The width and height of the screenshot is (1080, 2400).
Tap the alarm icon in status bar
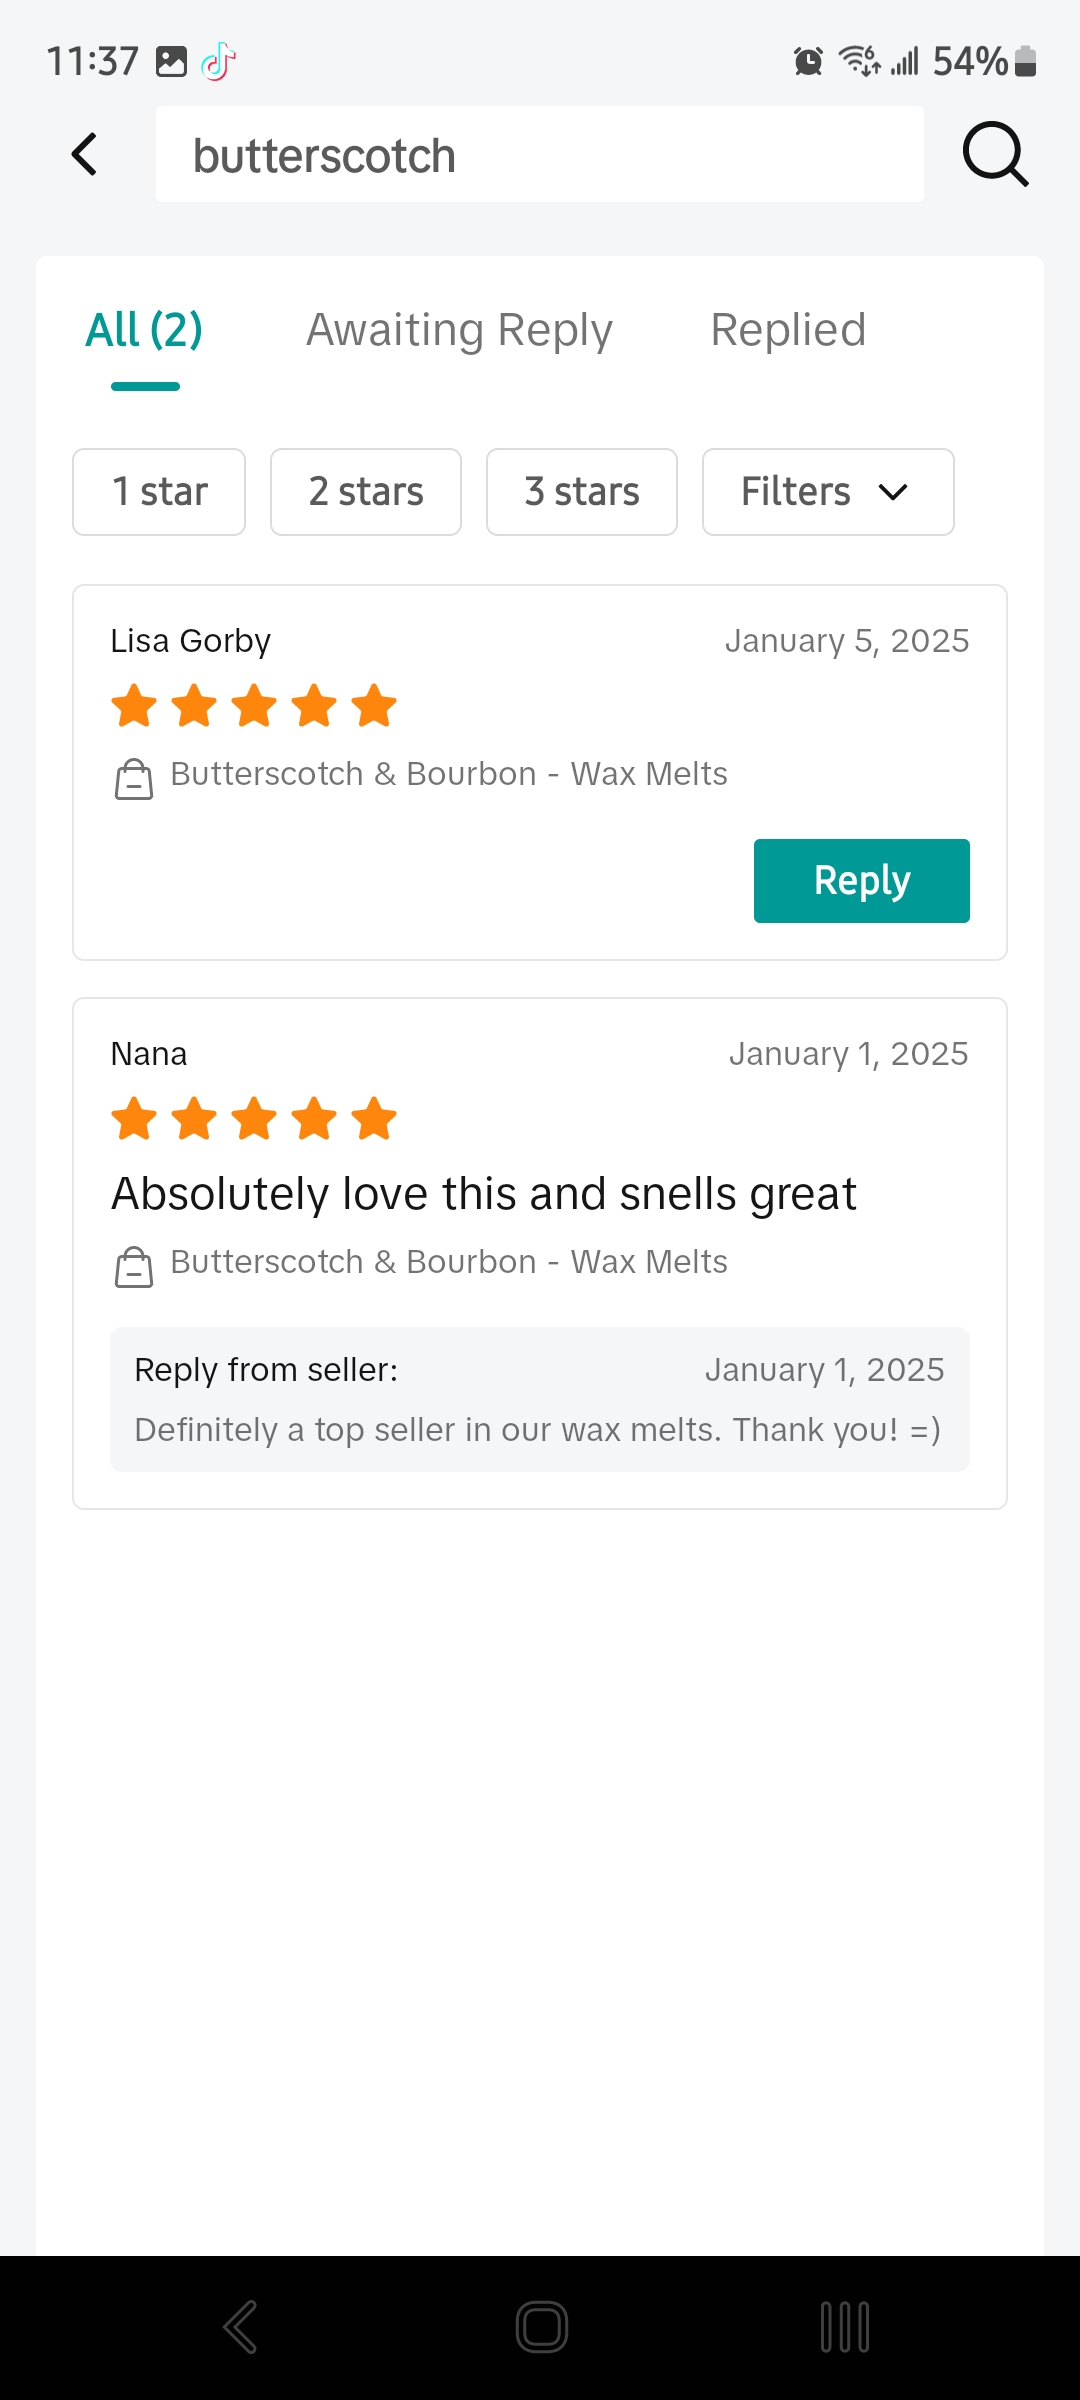808,62
